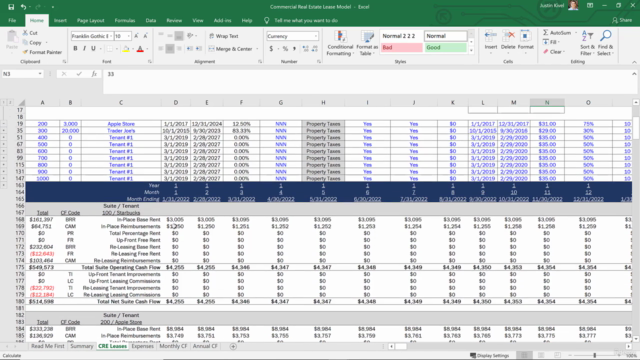
Task: Apply the Good cell style
Action: 445,47
